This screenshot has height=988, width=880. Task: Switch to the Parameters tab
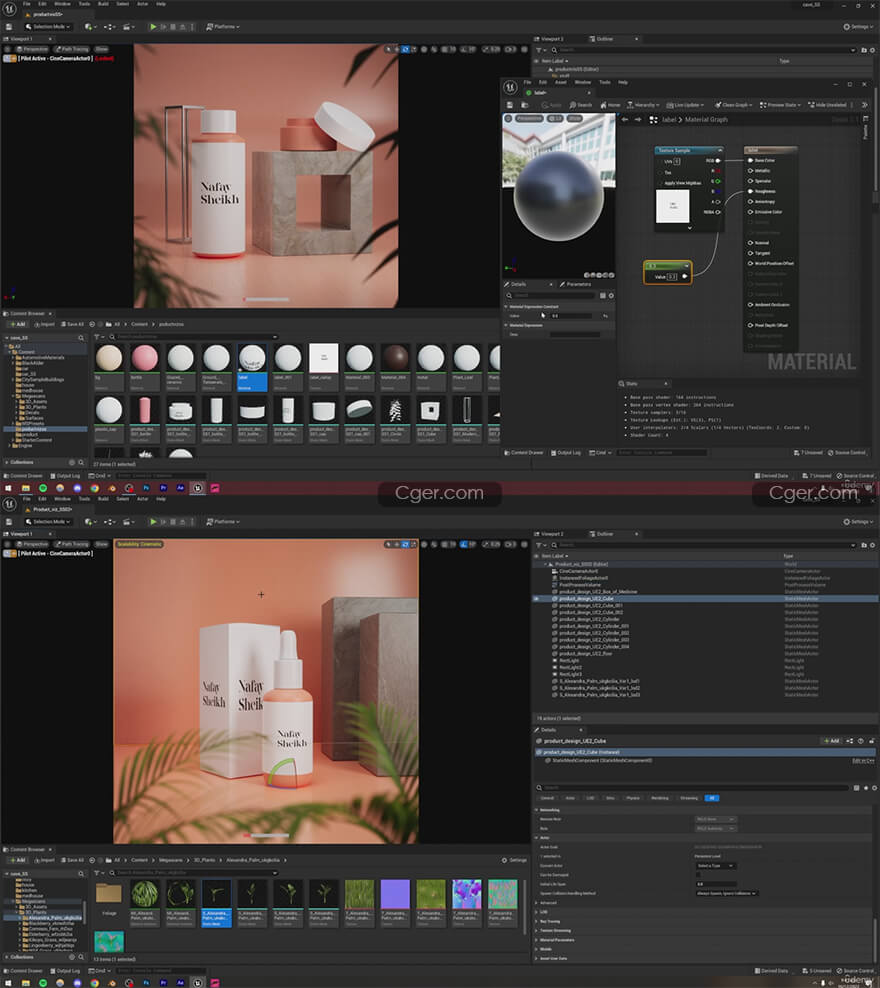(578, 284)
